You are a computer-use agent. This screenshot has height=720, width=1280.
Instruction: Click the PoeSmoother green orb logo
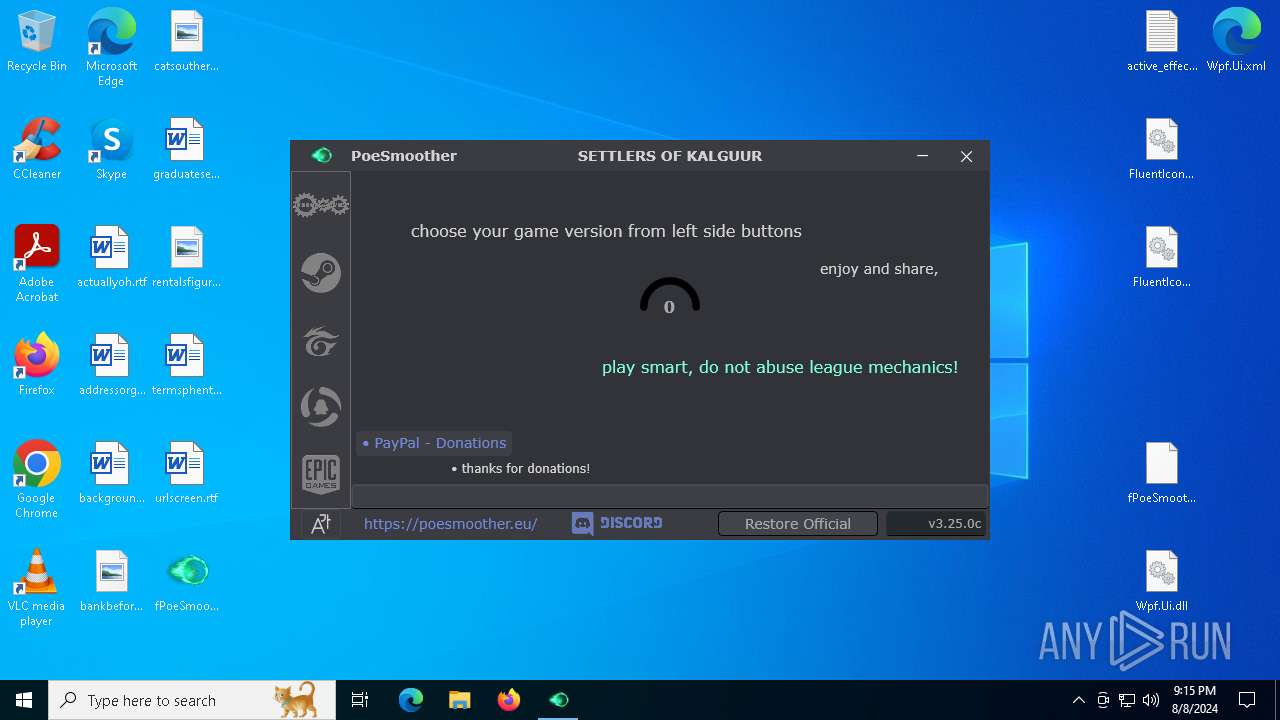tap(321, 156)
